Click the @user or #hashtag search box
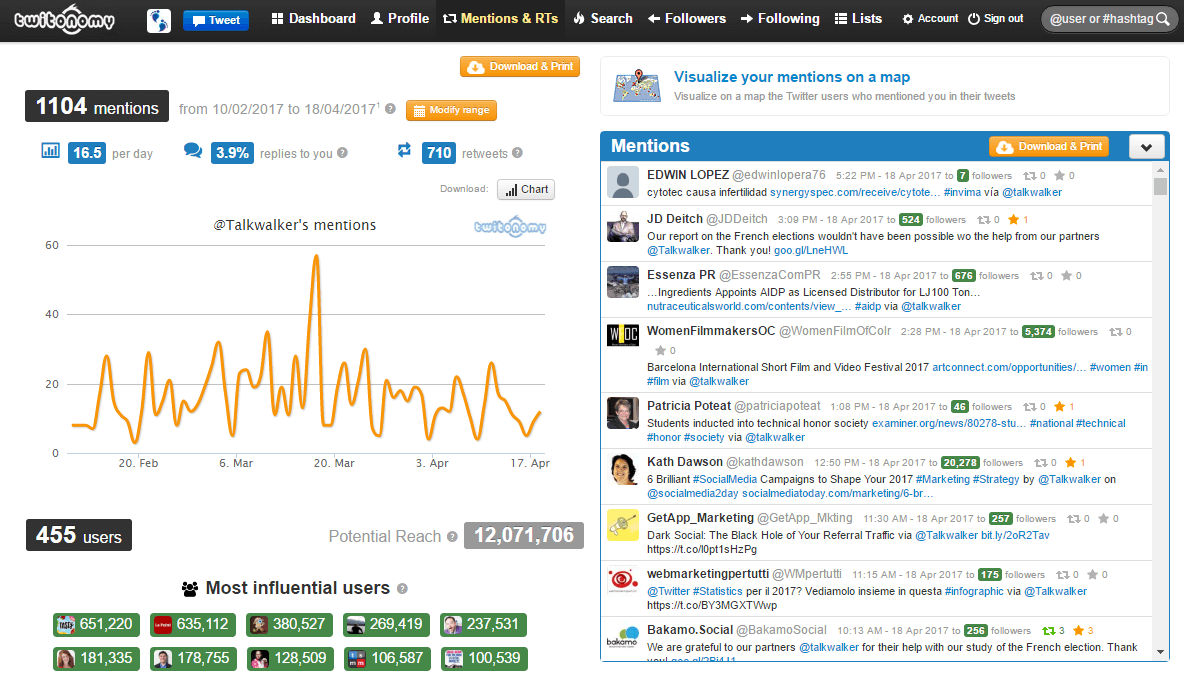 pos(1100,18)
